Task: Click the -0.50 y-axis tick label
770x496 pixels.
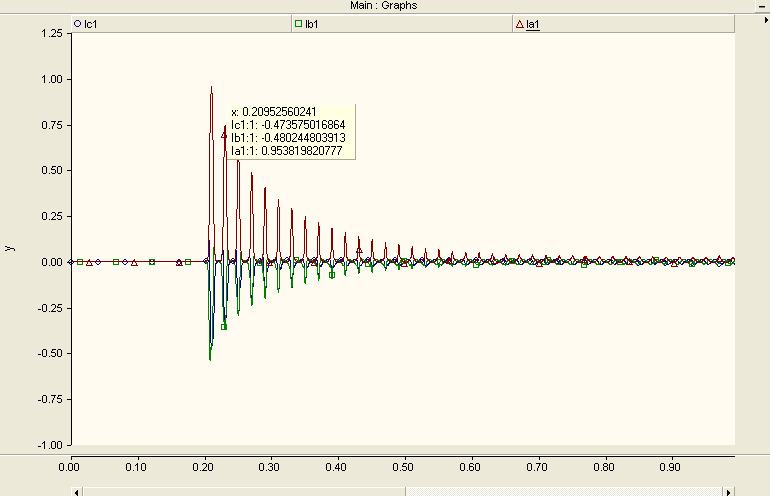Action: [x=50, y=354]
